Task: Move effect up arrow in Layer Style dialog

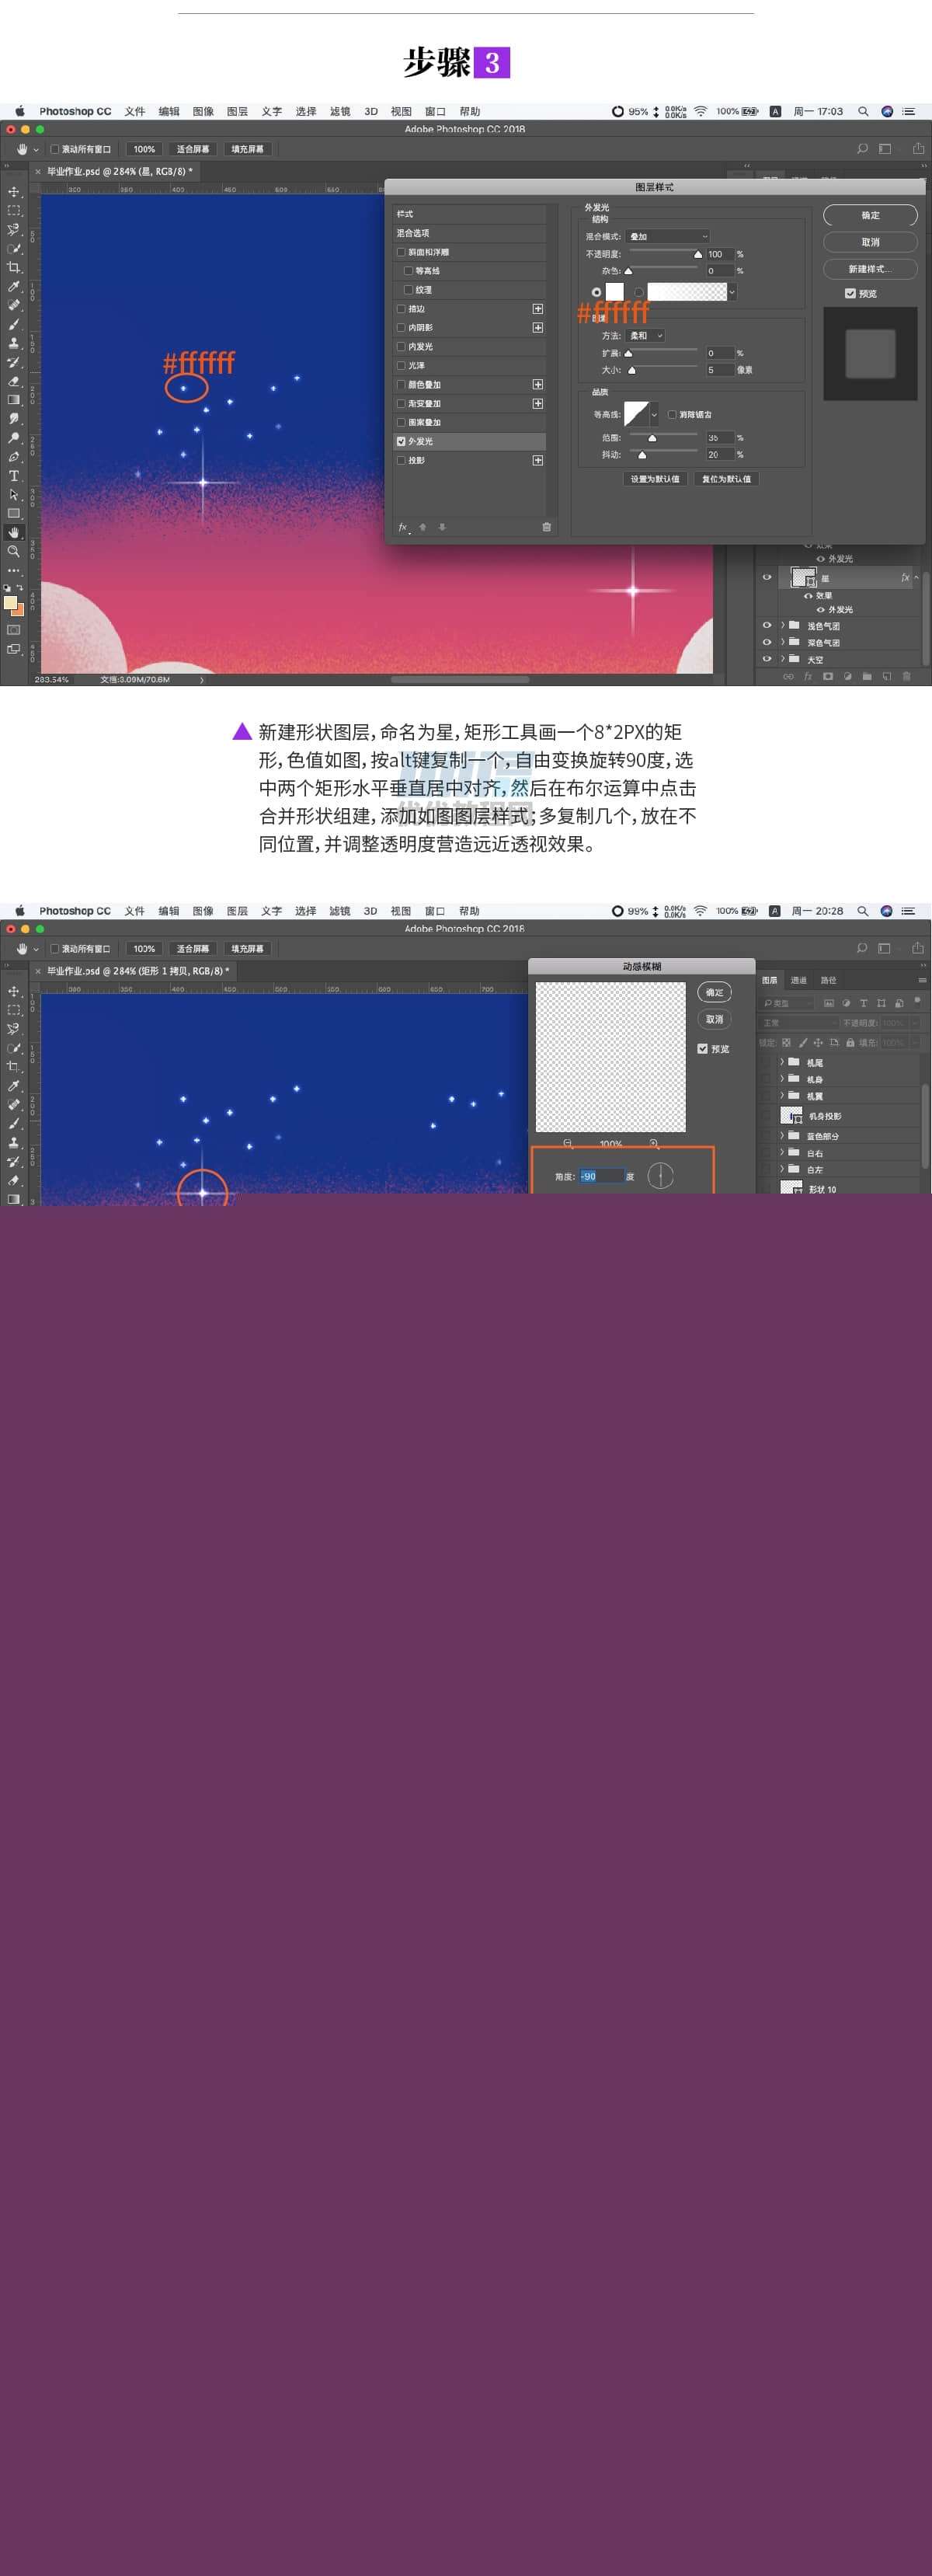Action: tap(423, 527)
